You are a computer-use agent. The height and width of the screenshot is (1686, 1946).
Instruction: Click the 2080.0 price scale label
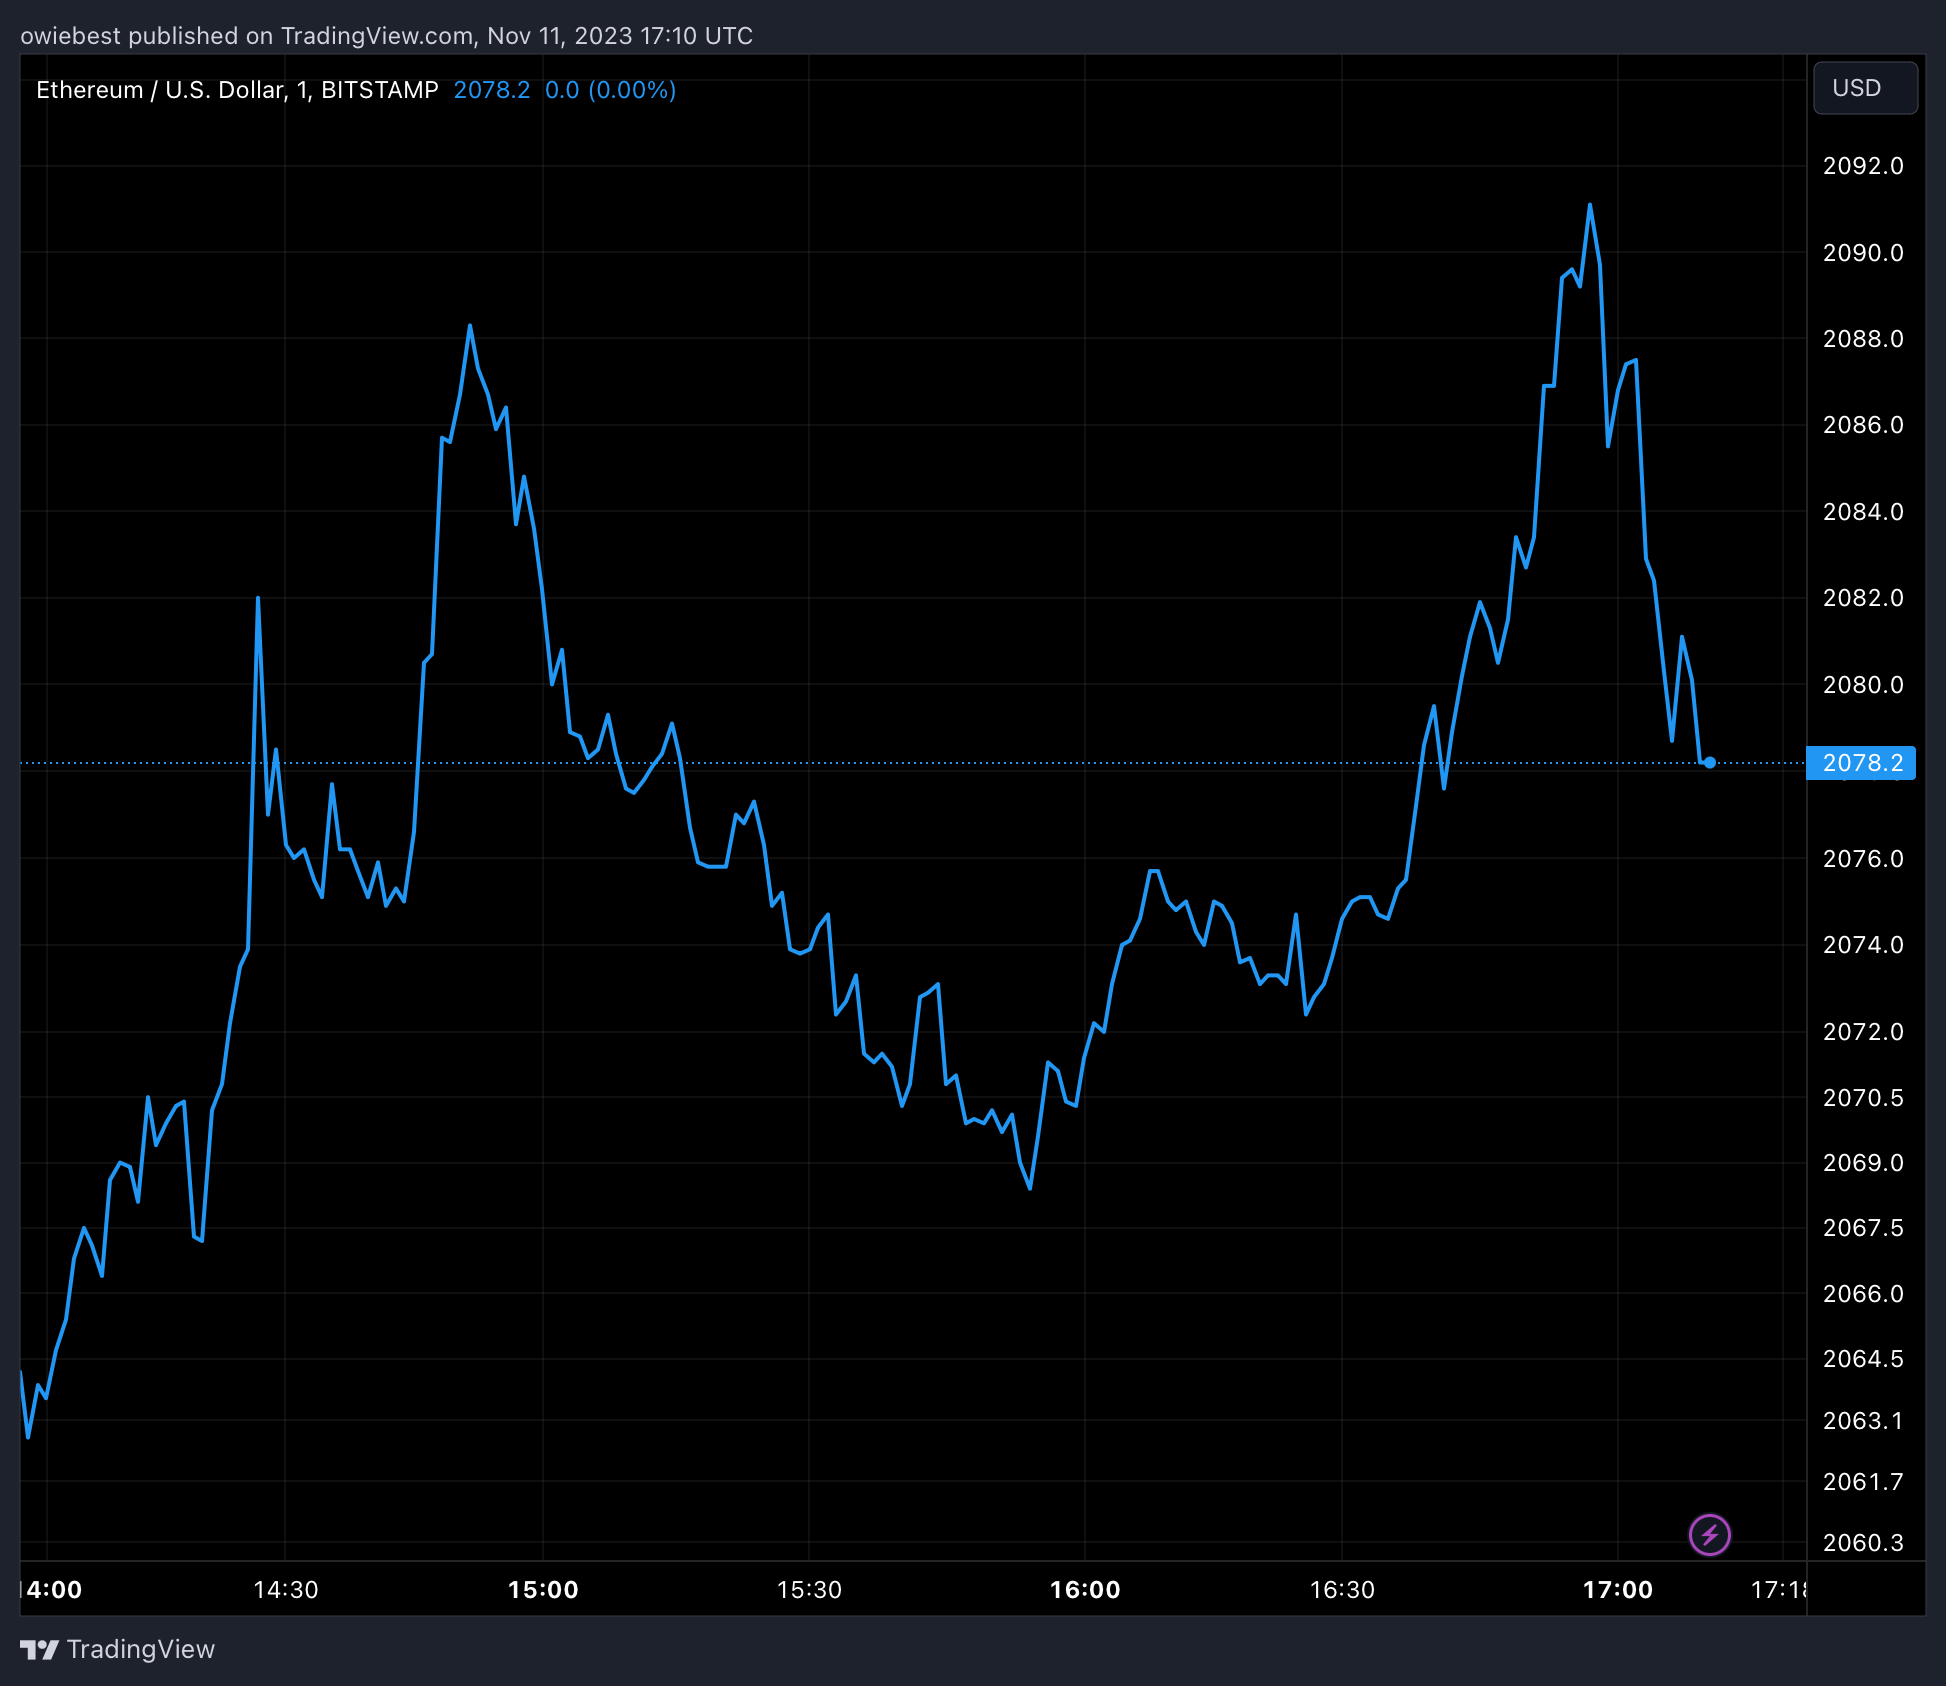(x=1862, y=685)
